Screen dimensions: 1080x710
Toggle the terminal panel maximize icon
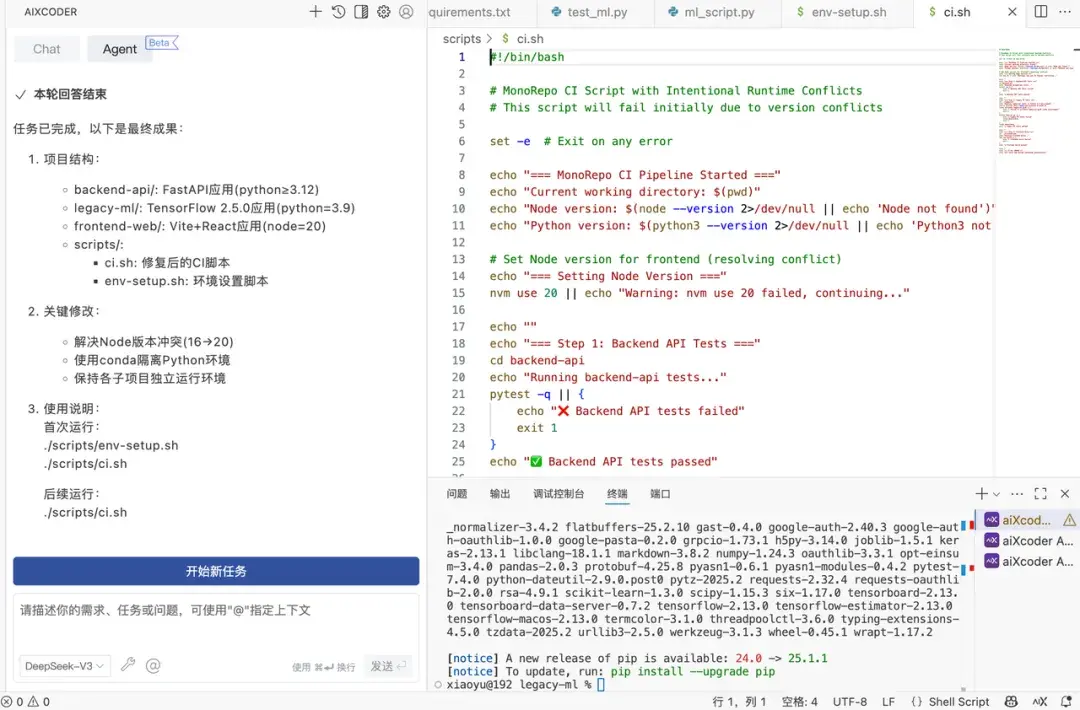click(x=1040, y=493)
